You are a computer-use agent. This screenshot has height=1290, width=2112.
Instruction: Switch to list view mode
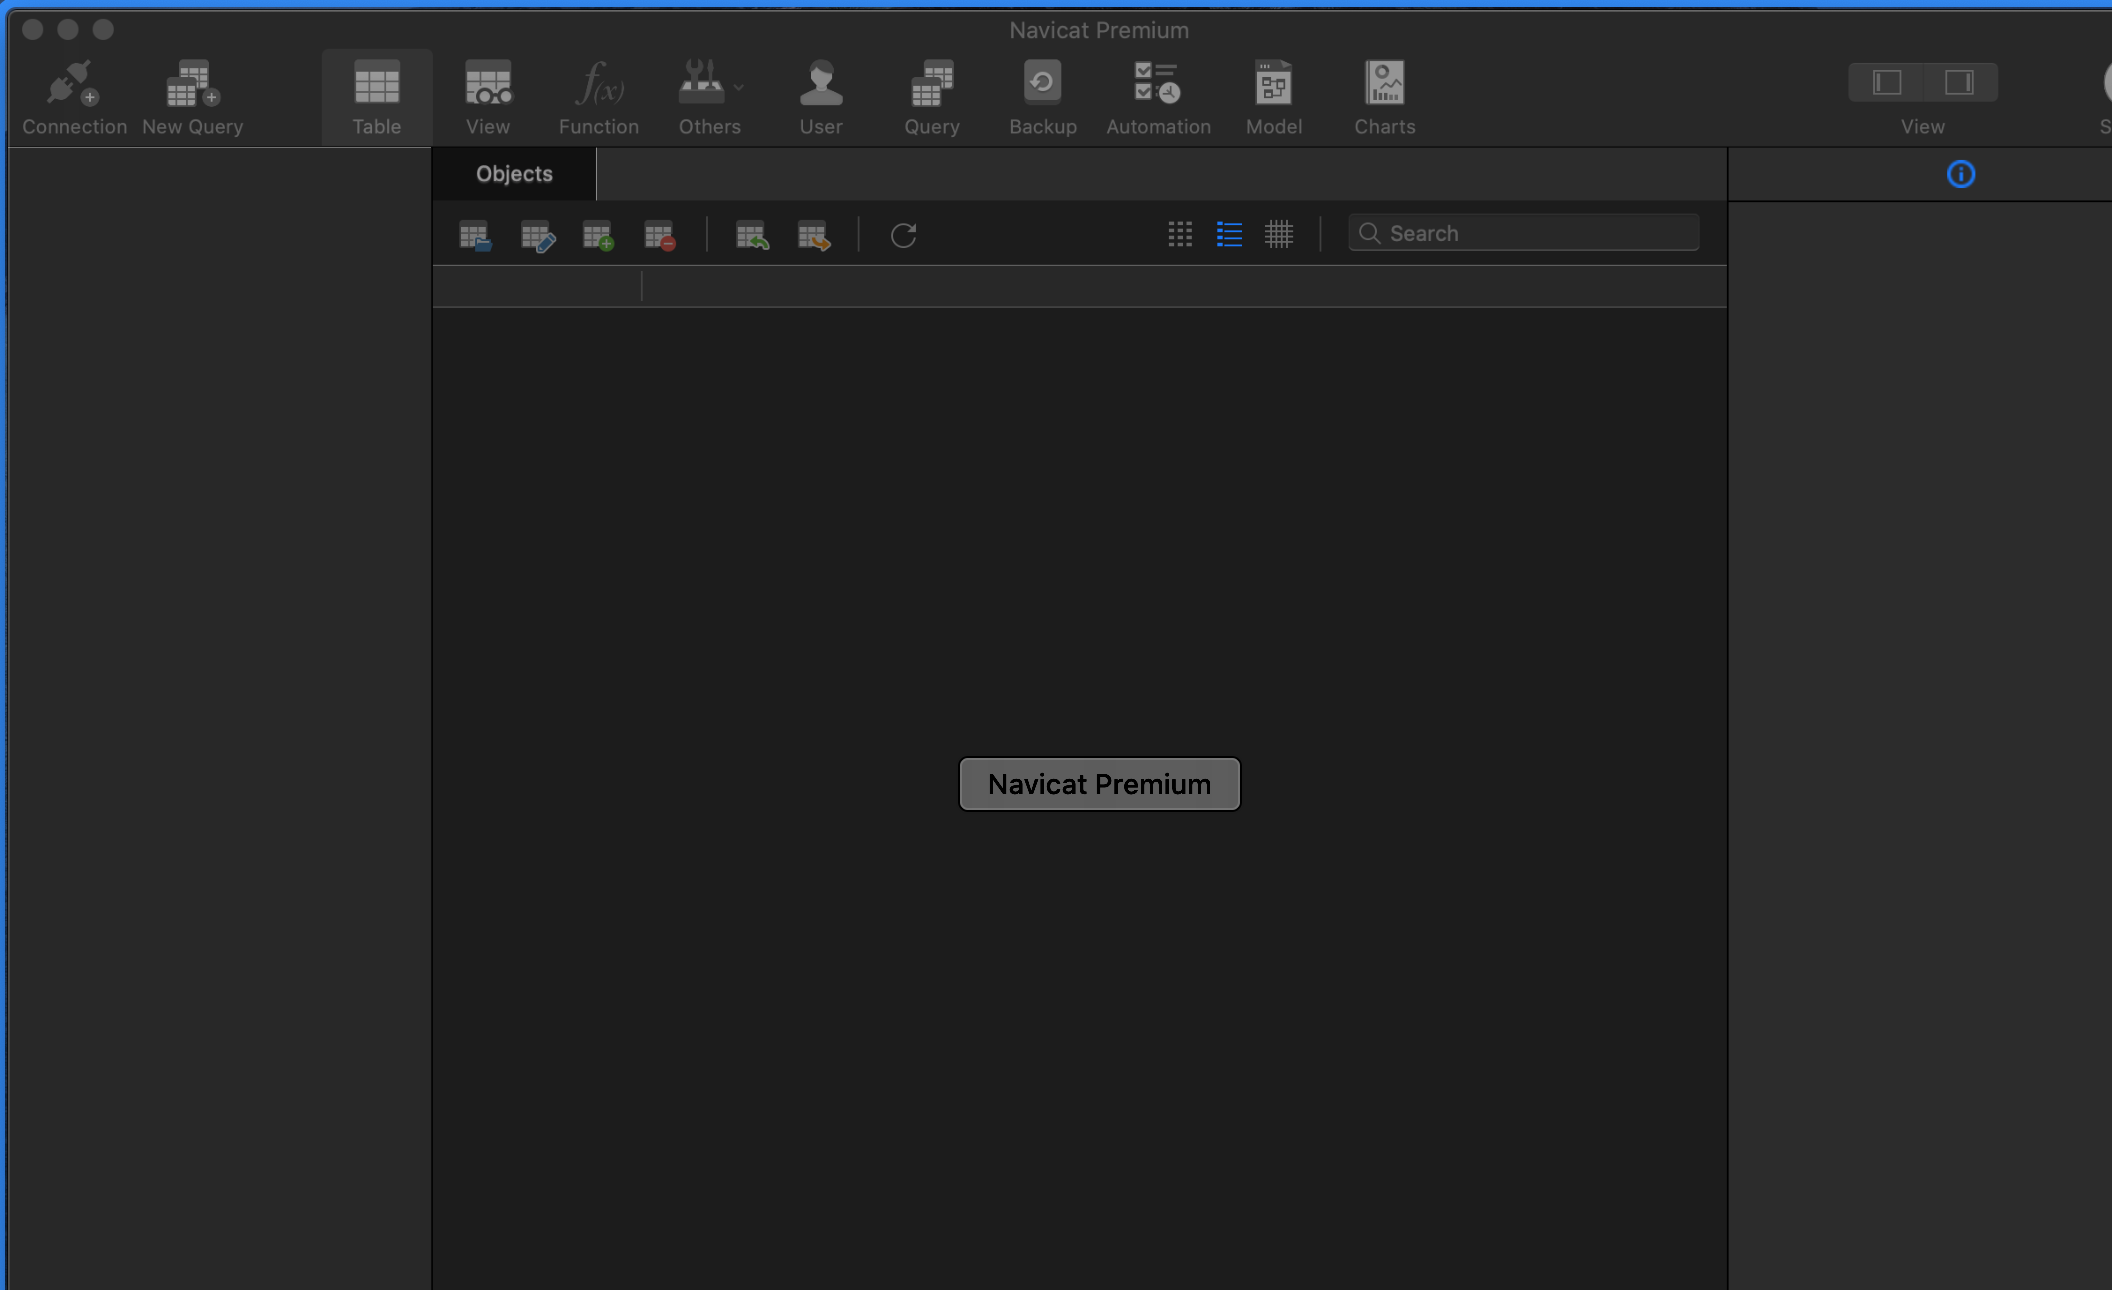pos(1229,234)
